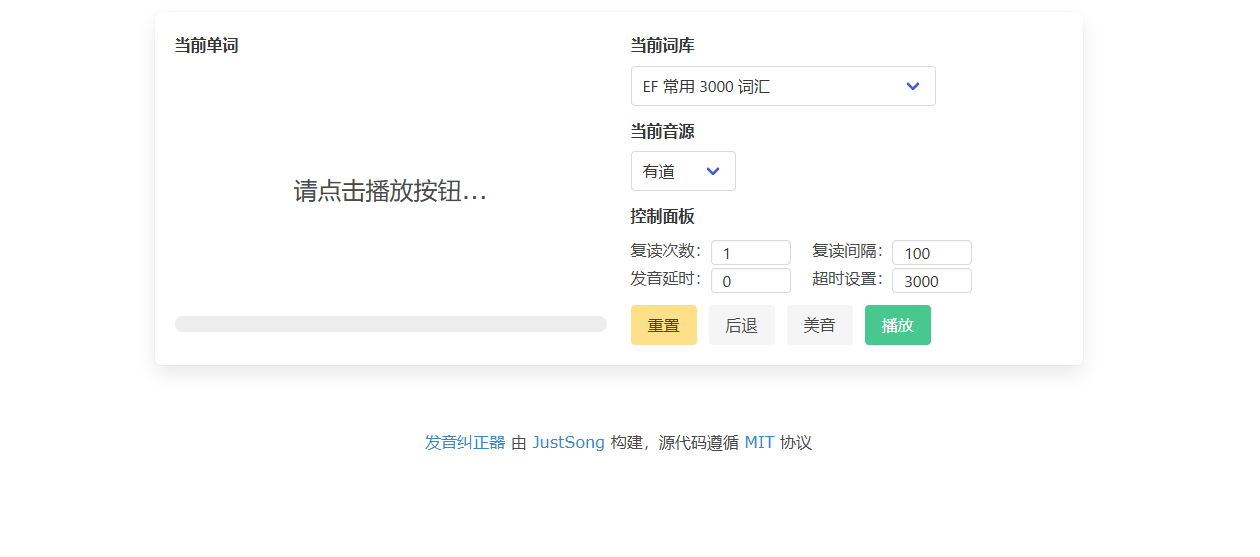Start playback with the green 播放 button
The height and width of the screenshot is (557, 1260).
pos(897,325)
